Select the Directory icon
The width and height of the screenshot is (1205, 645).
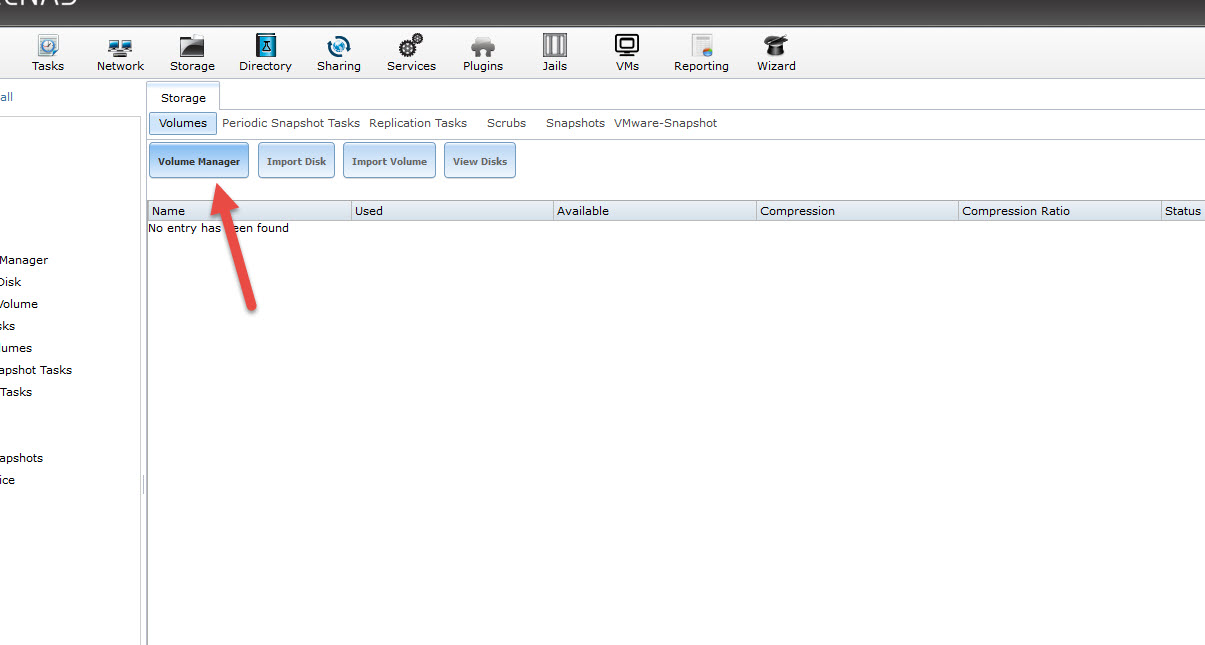[x=265, y=47]
